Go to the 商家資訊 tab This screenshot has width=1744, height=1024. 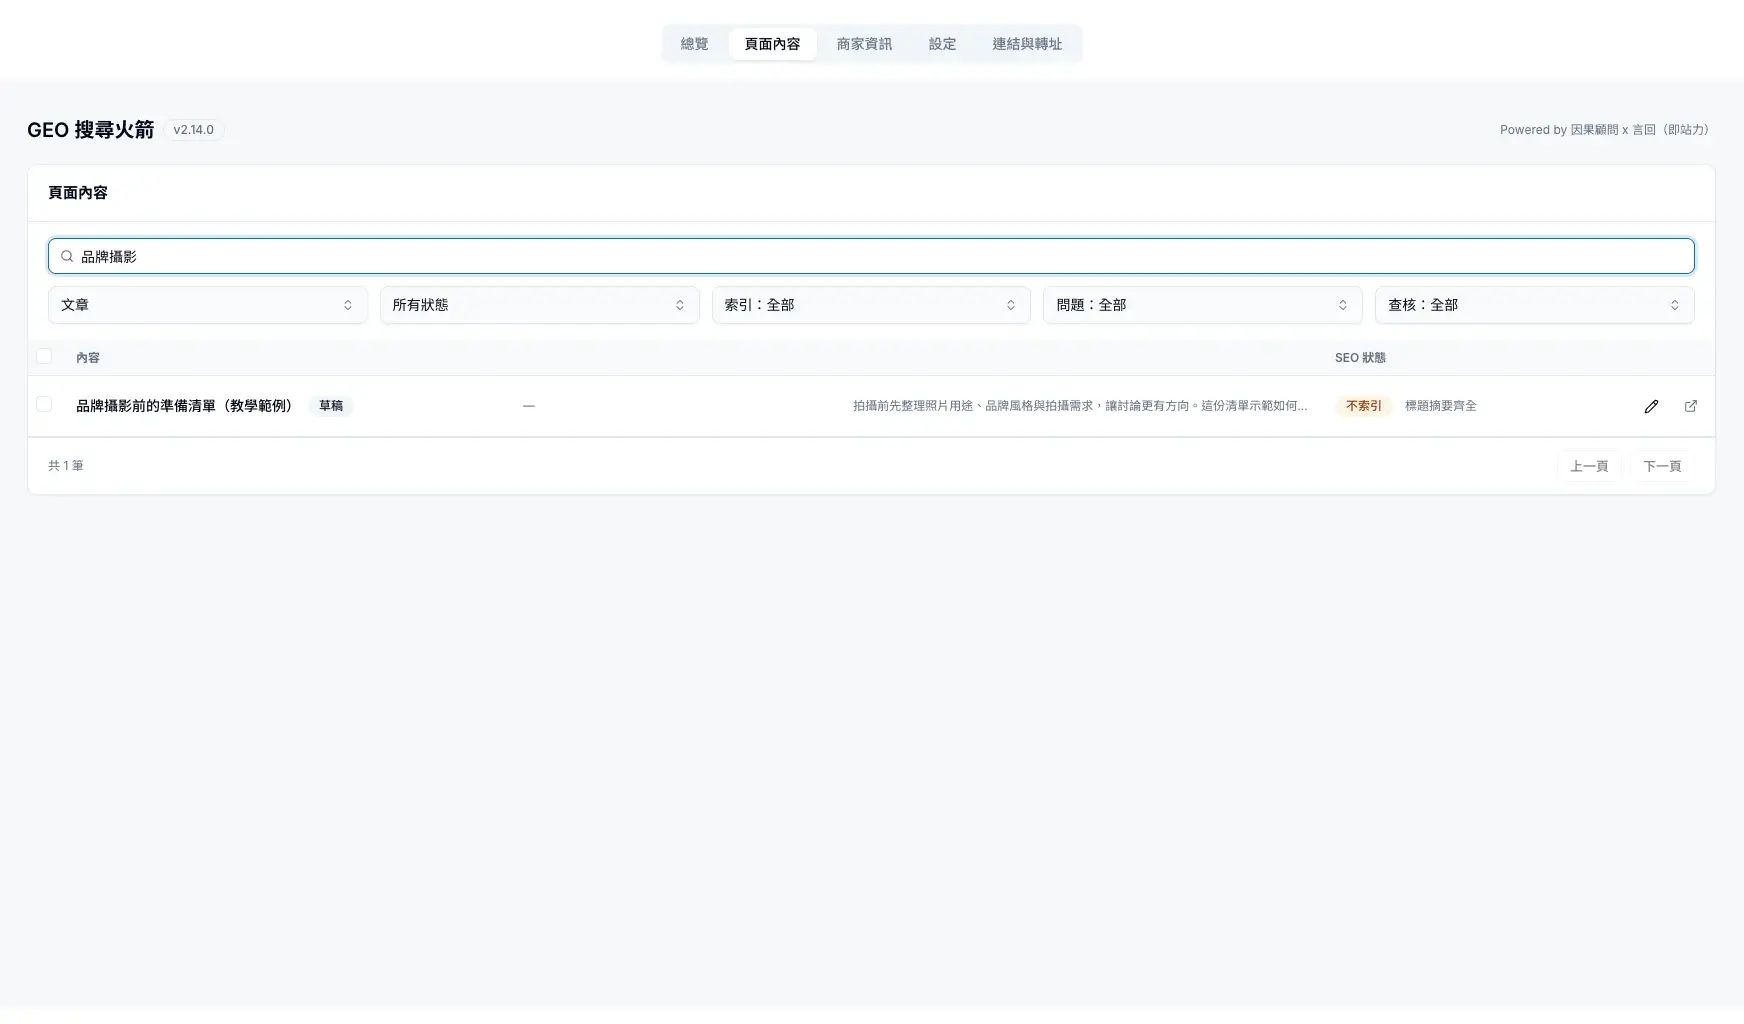point(864,44)
